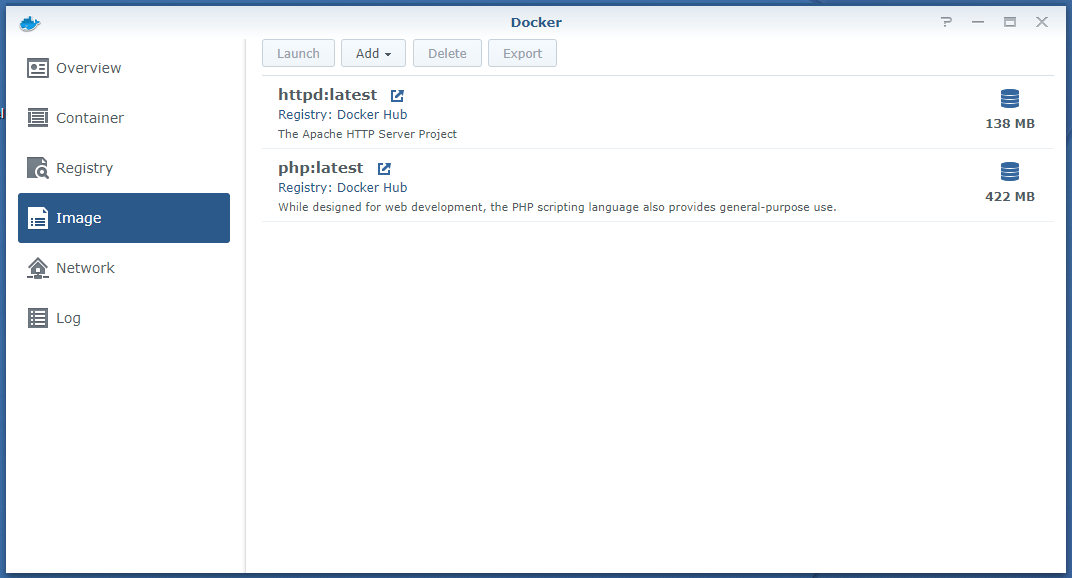Maximize the Docker window

click(x=1010, y=22)
